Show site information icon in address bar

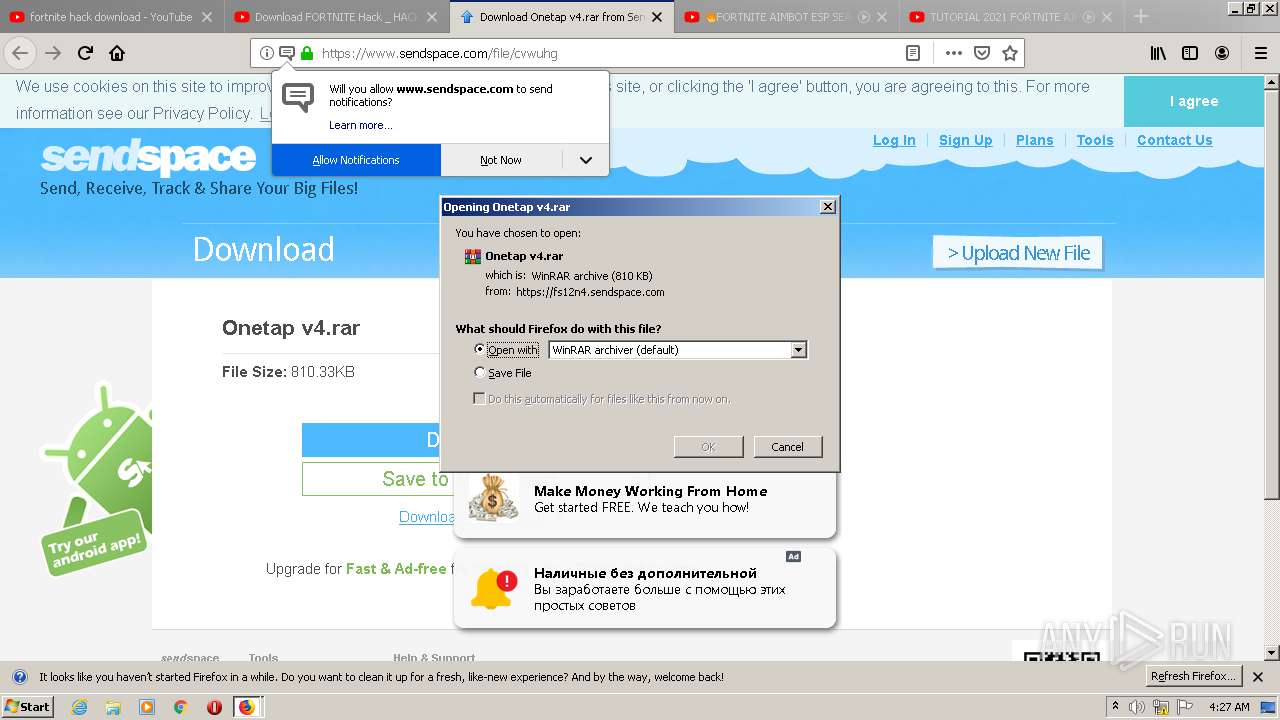point(267,53)
